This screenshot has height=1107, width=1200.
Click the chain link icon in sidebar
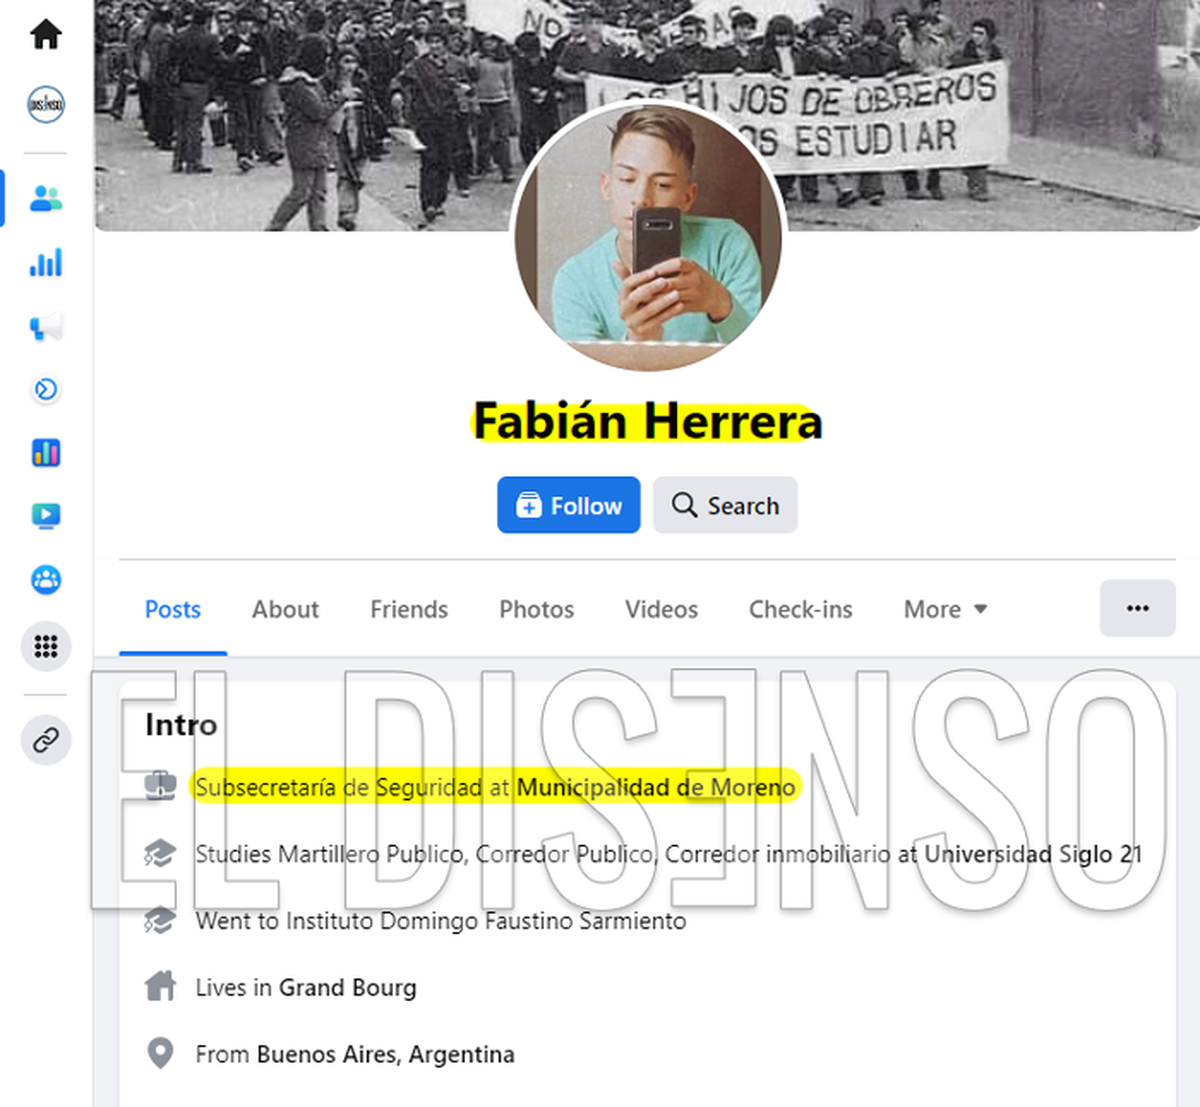click(46, 740)
